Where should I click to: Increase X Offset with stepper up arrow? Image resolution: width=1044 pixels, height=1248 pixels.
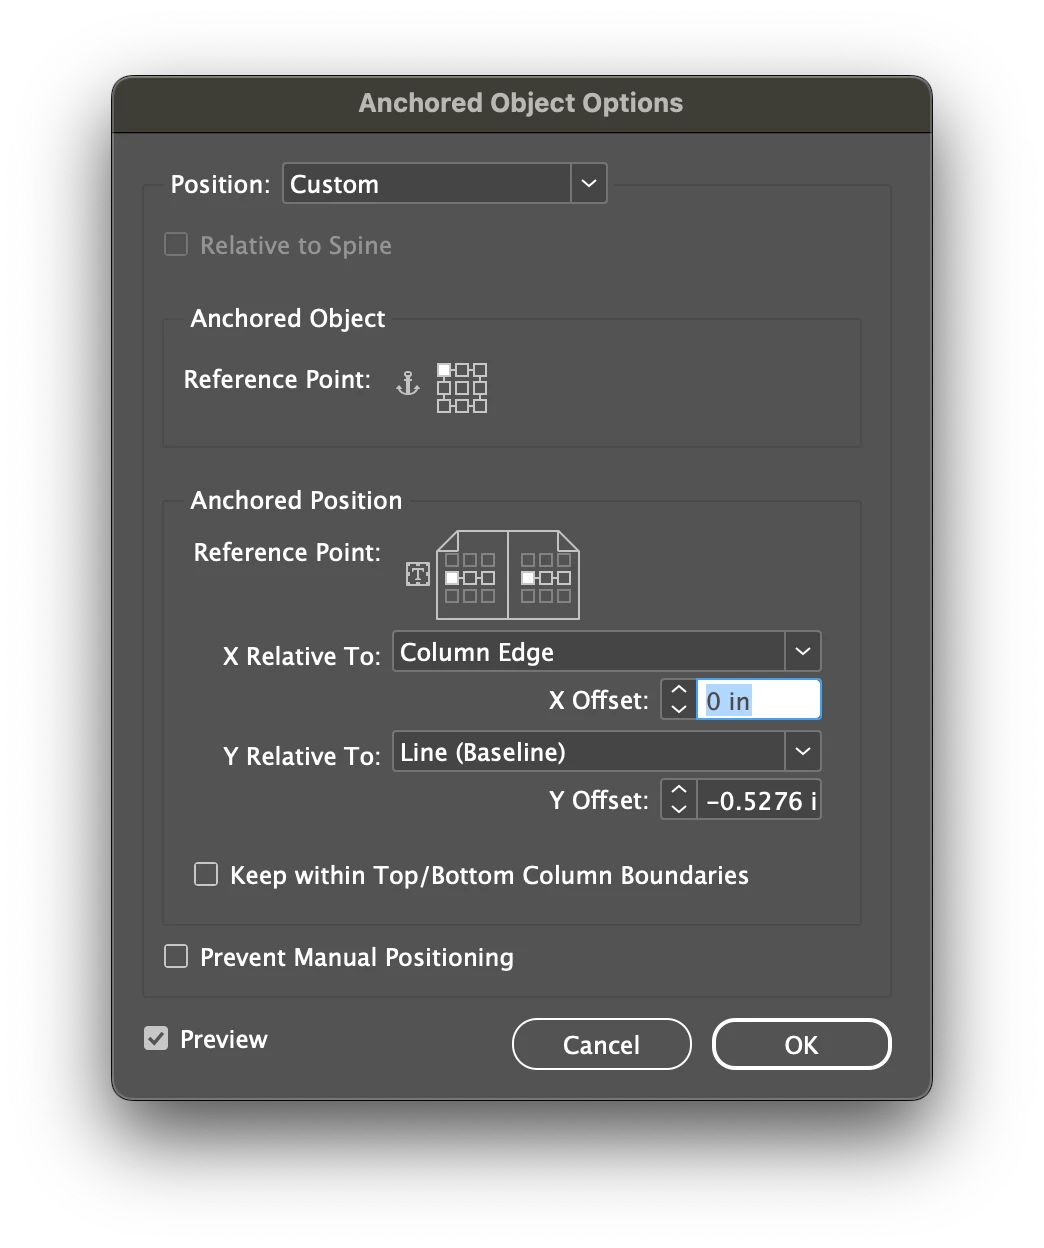tap(679, 691)
